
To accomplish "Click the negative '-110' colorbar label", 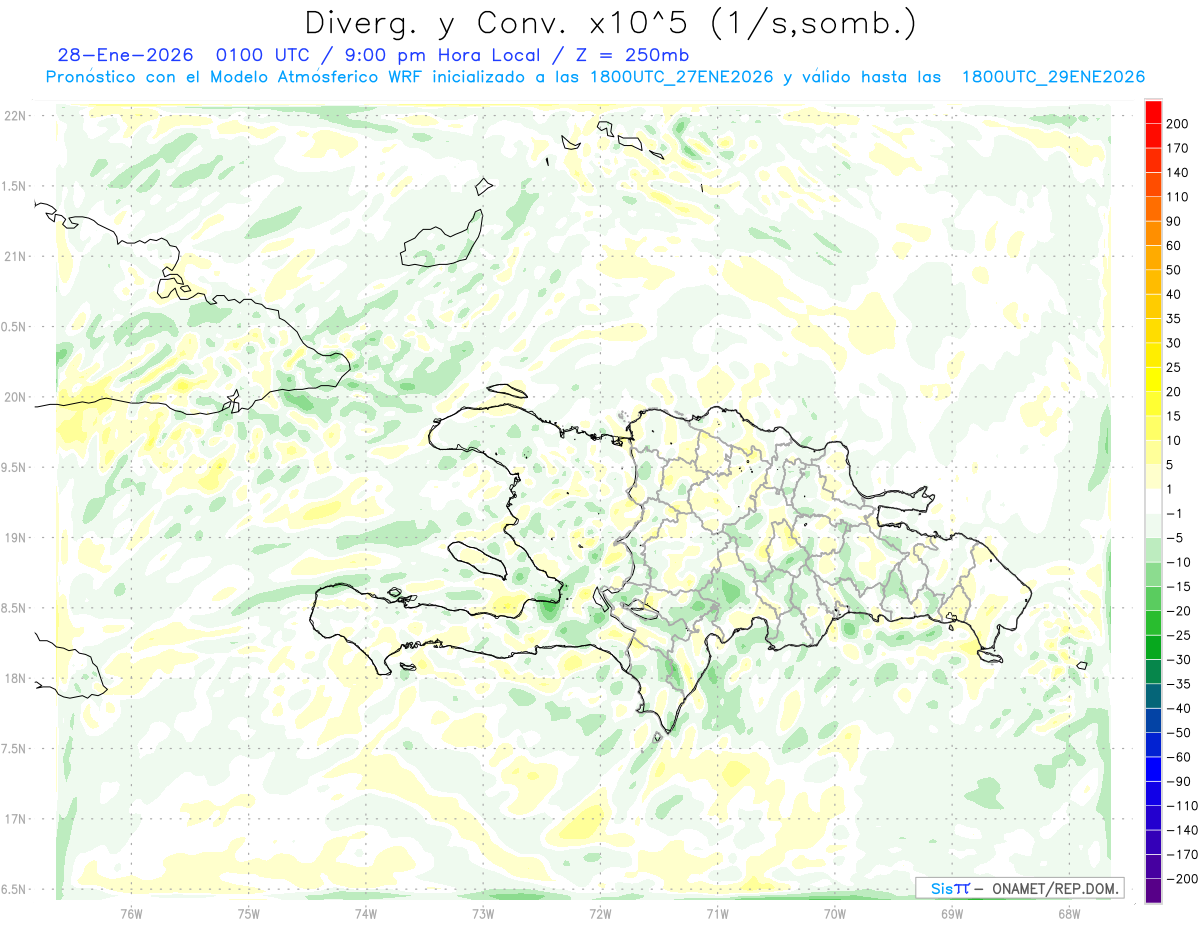I will point(1182,806).
